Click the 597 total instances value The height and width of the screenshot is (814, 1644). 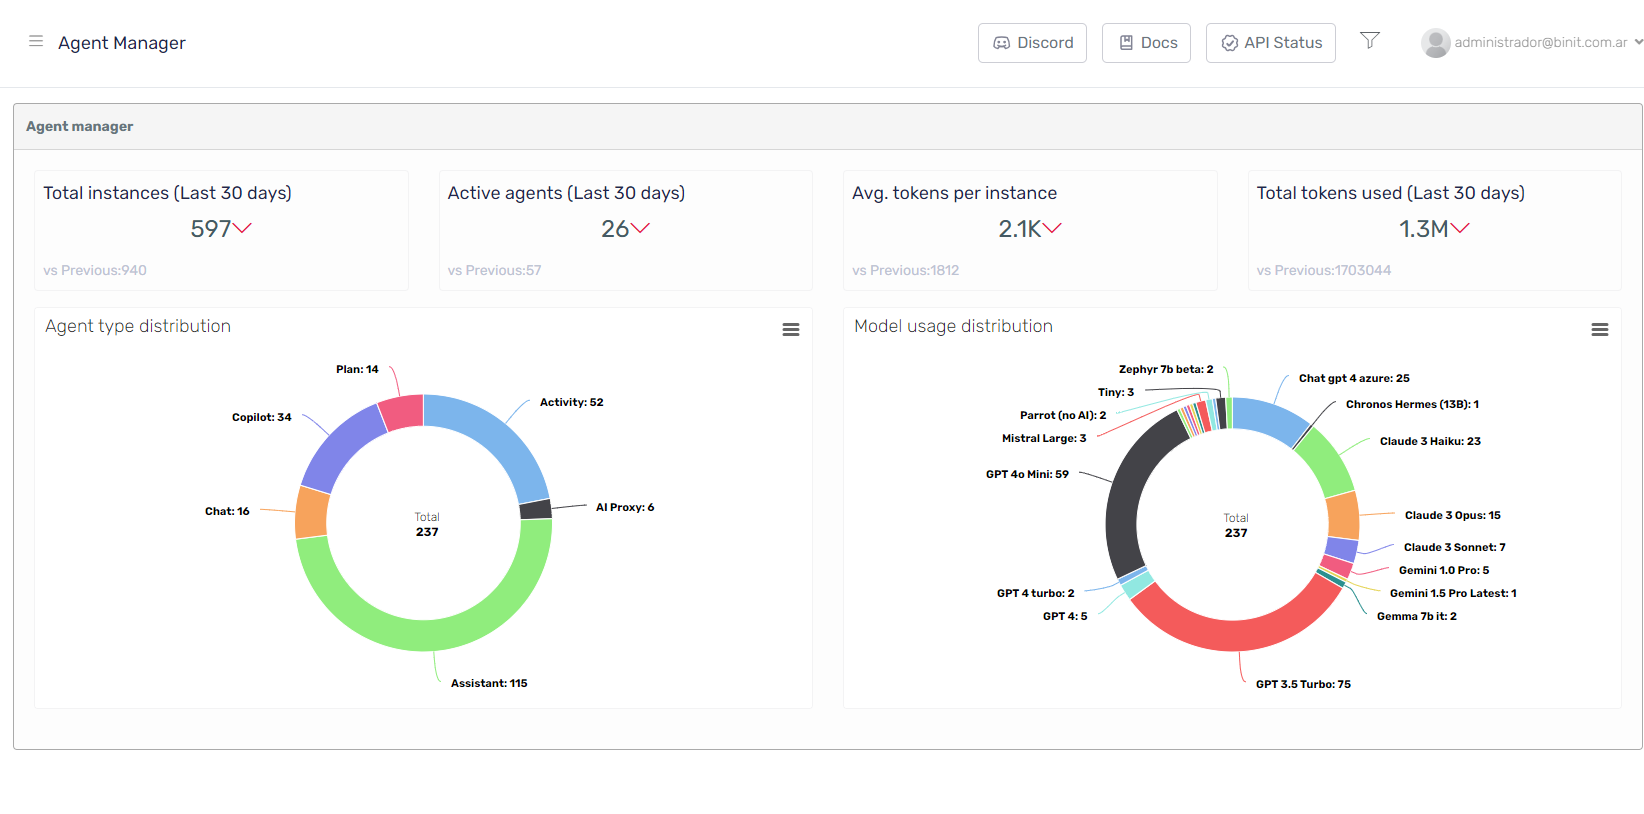(x=211, y=229)
